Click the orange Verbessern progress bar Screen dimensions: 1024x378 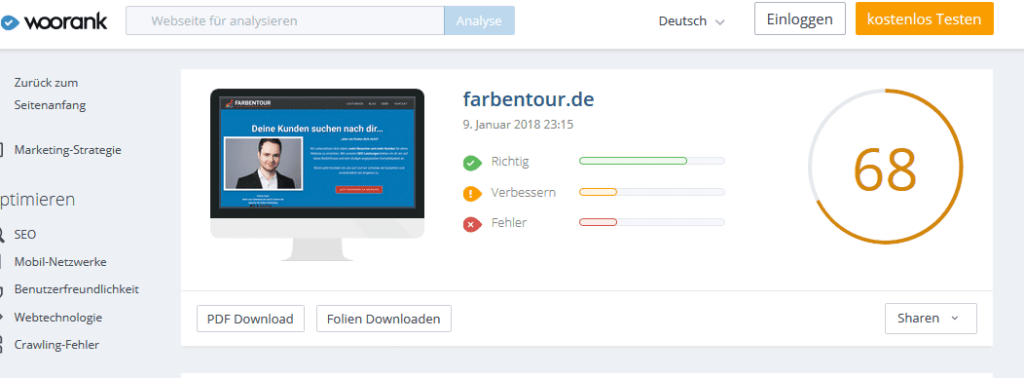tap(652, 192)
